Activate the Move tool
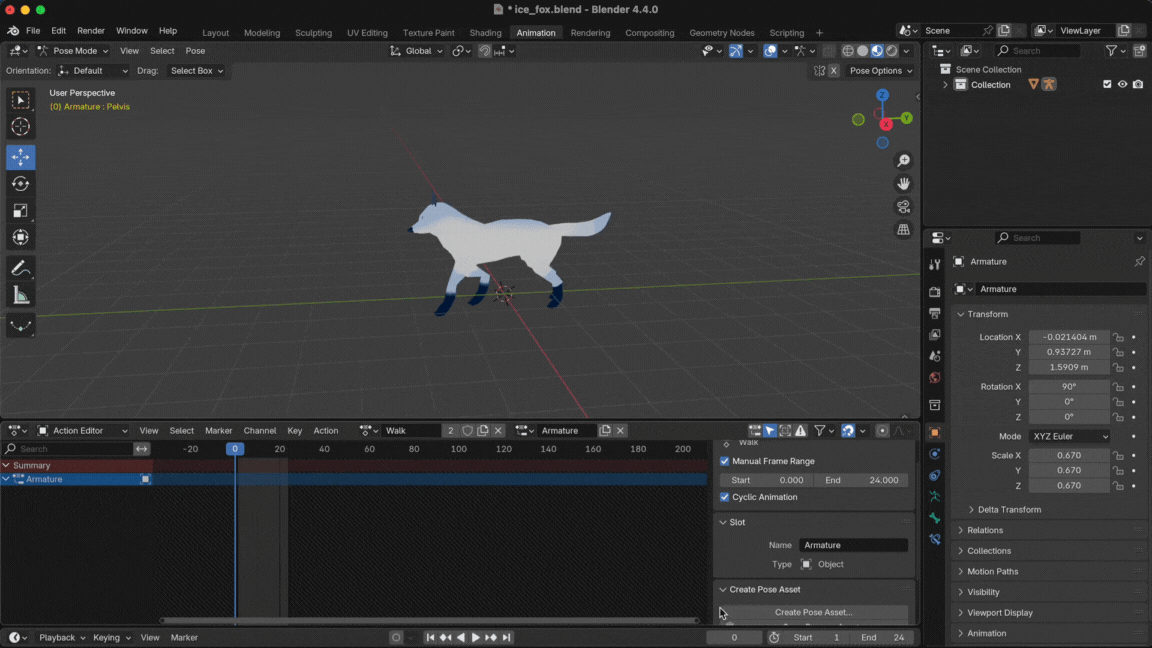 click(21, 156)
